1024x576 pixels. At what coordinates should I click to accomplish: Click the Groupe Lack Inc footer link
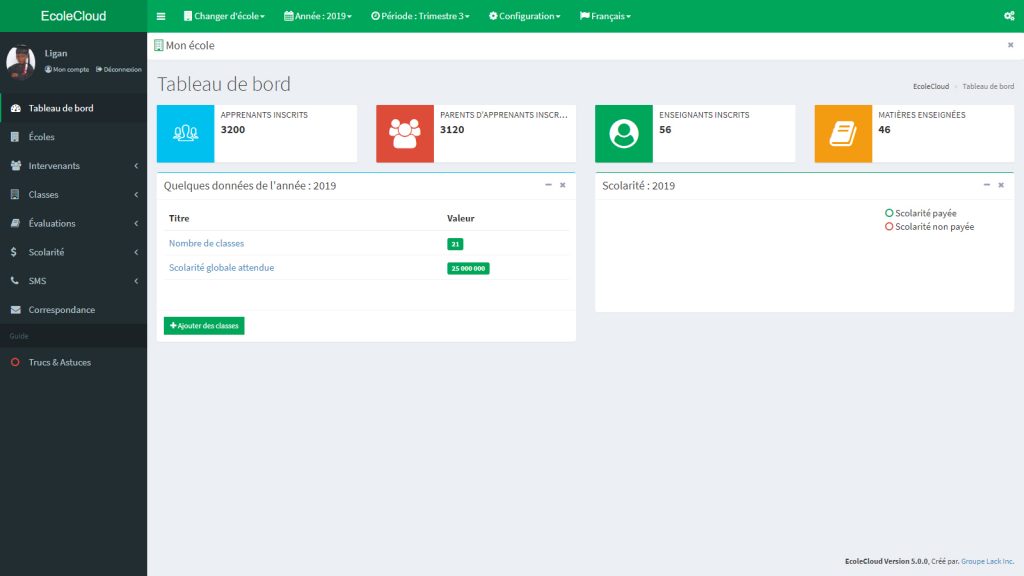click(x=988, y=561)
